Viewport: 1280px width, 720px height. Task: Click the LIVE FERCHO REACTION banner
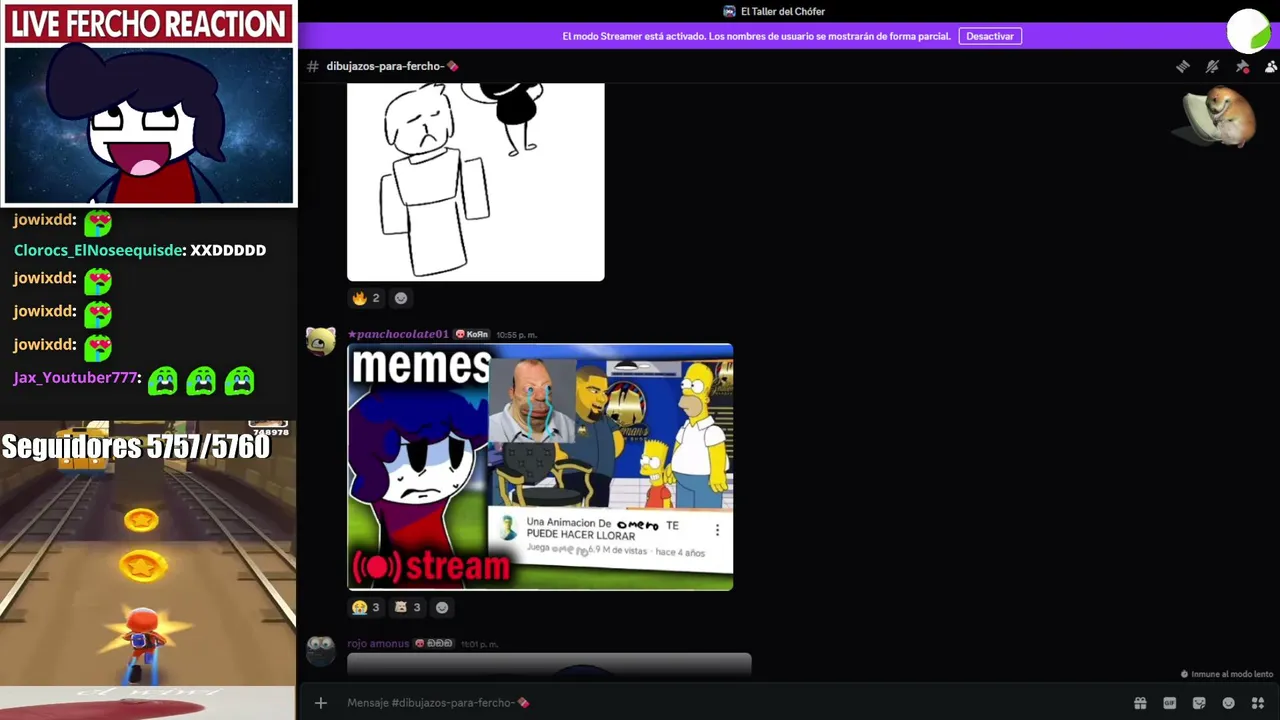[x=148, y=24]
